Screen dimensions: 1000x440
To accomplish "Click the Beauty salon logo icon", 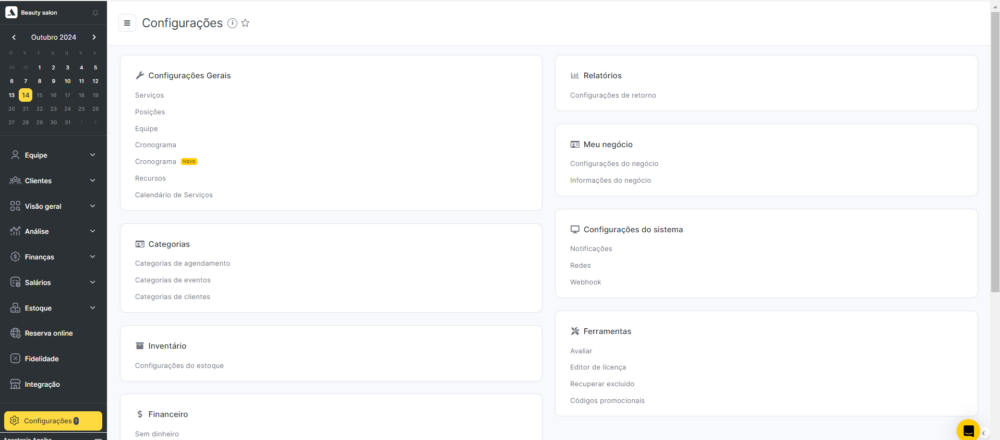I will 11,13.
